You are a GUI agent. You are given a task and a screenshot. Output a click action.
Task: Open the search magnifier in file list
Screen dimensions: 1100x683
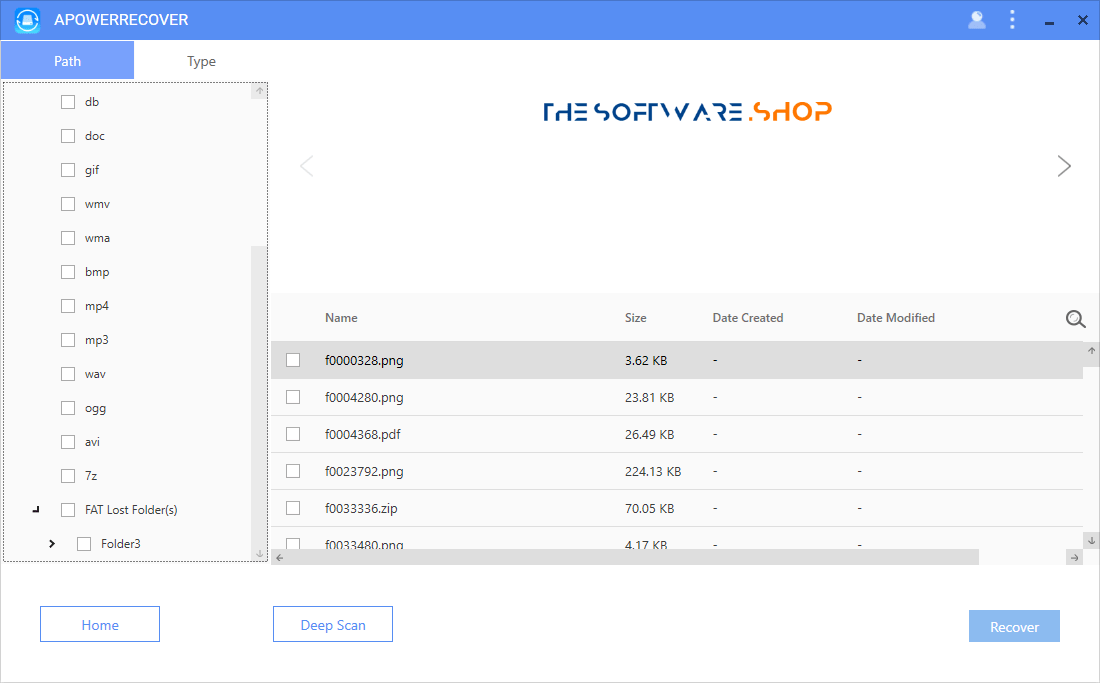pyautogui.click(x=1075, y=319)
